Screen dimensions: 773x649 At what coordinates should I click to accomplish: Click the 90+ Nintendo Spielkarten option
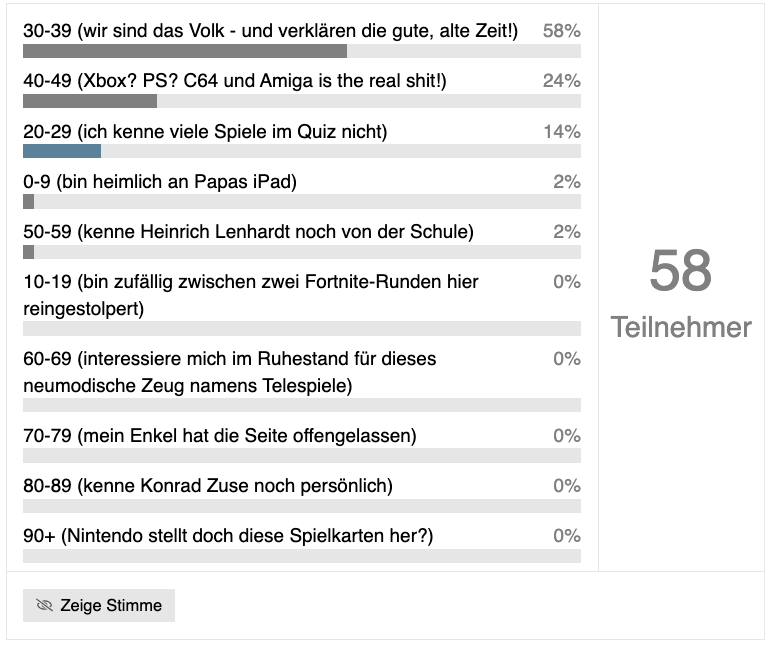228,536
